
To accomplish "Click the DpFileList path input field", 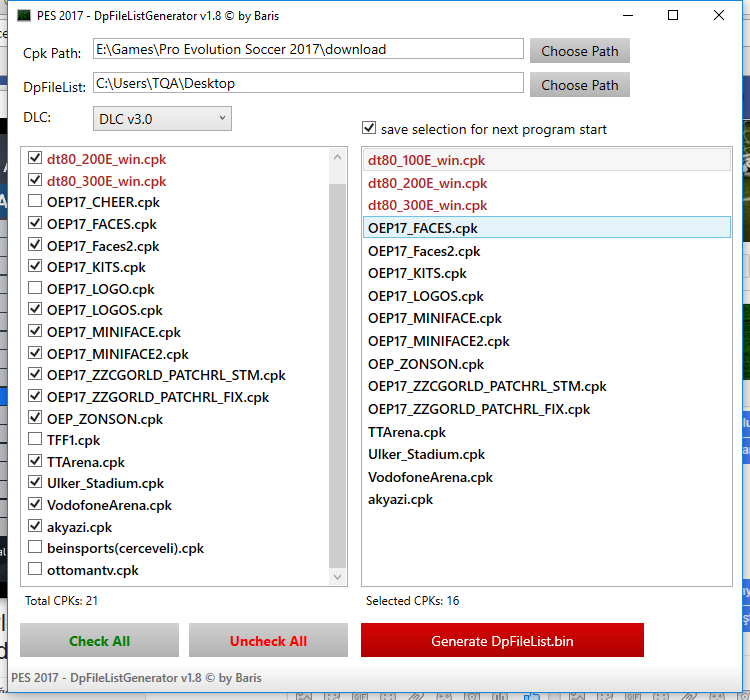I will point(308,83).
